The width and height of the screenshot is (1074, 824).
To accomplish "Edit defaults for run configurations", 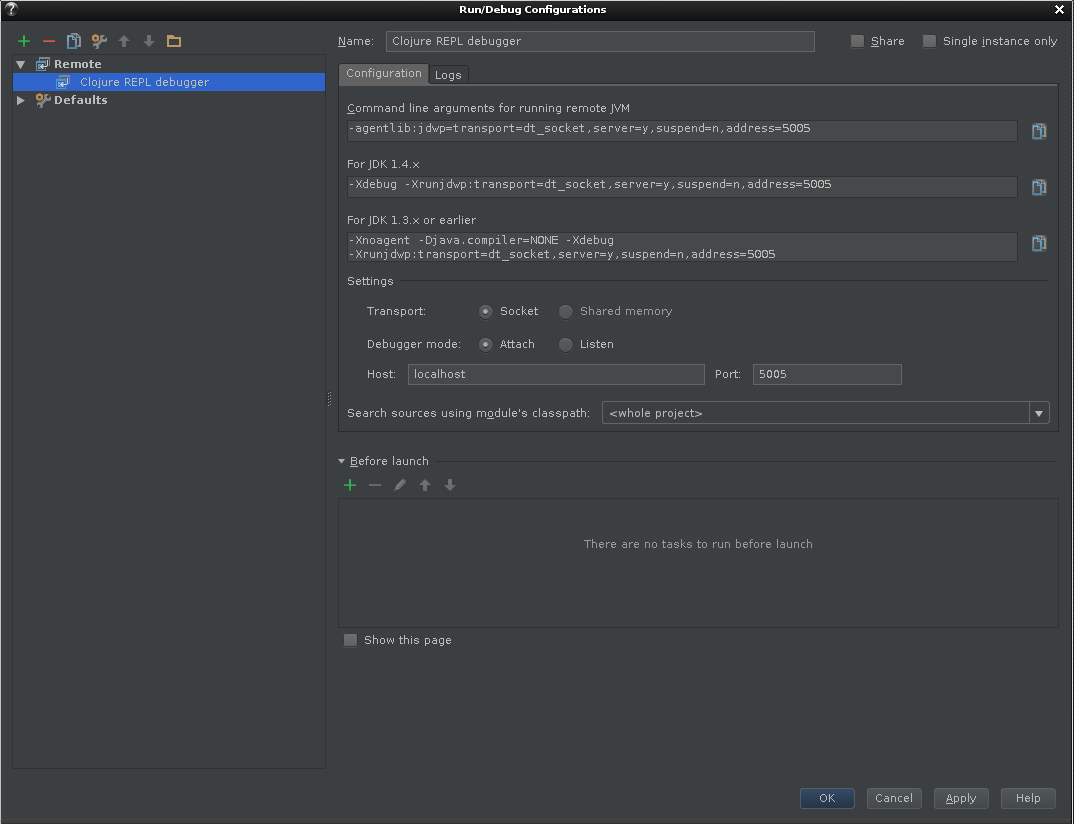I will (97, 41).
